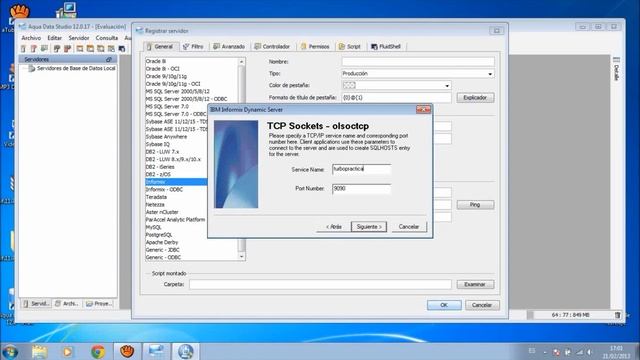This screenshot has height=360, width=640.
Task: Click the garbage collector trash icon
Action: [x=618, y=315]
